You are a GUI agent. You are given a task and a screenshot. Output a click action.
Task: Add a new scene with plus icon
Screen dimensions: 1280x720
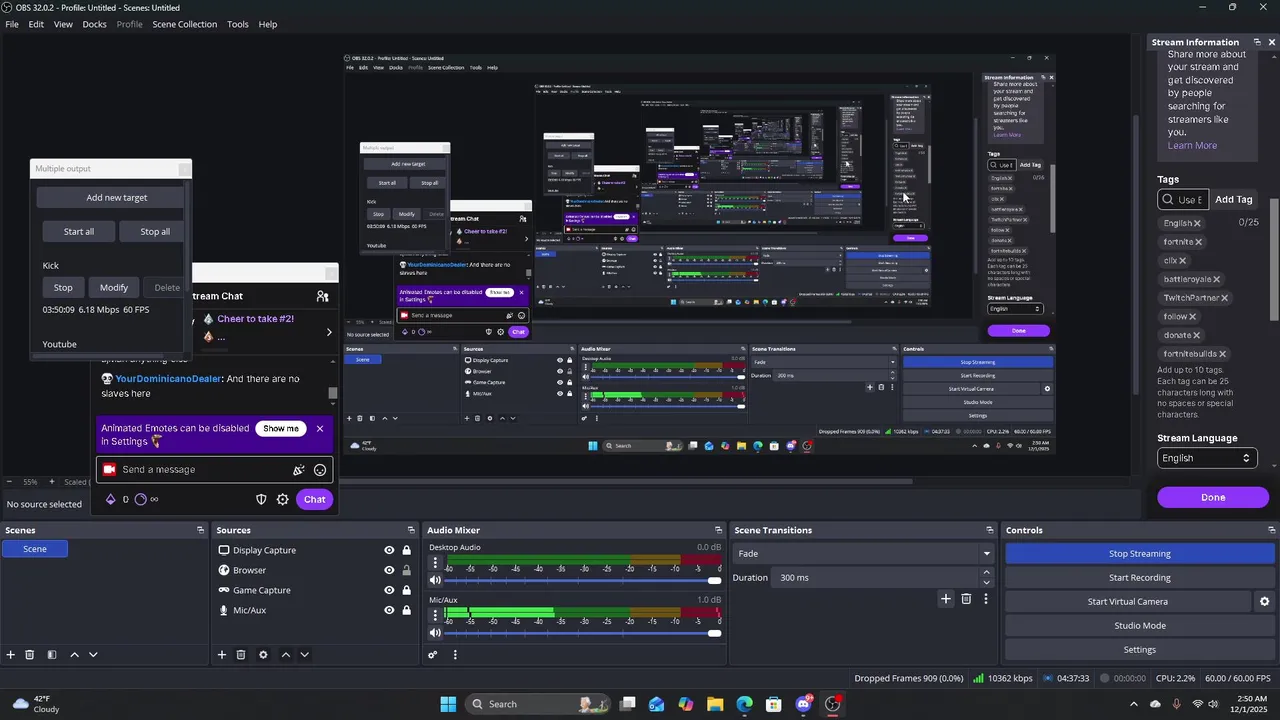[11, 655]
